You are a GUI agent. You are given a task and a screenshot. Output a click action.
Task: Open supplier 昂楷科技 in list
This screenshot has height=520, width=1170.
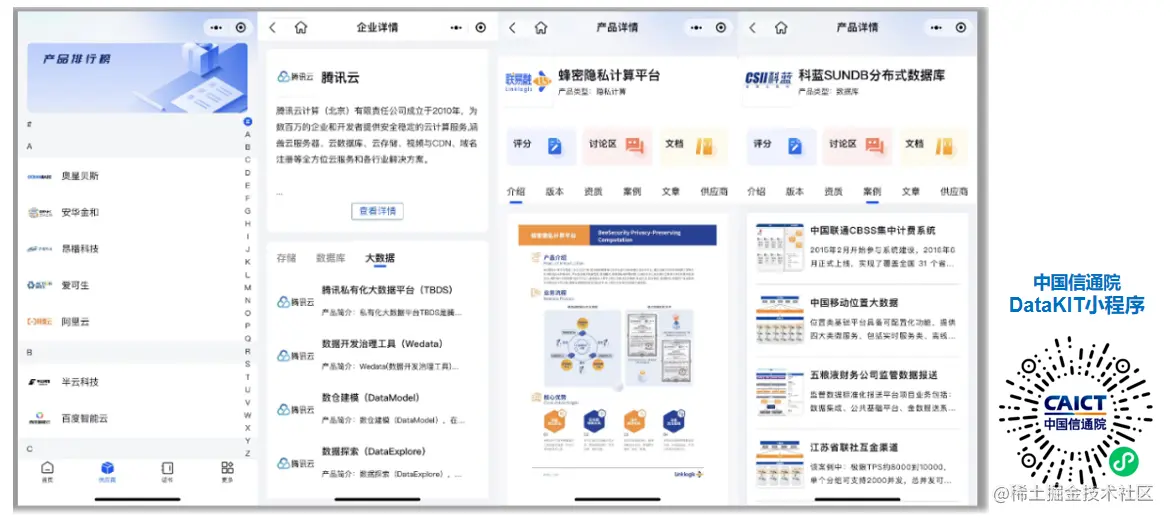tap(131, 248)
